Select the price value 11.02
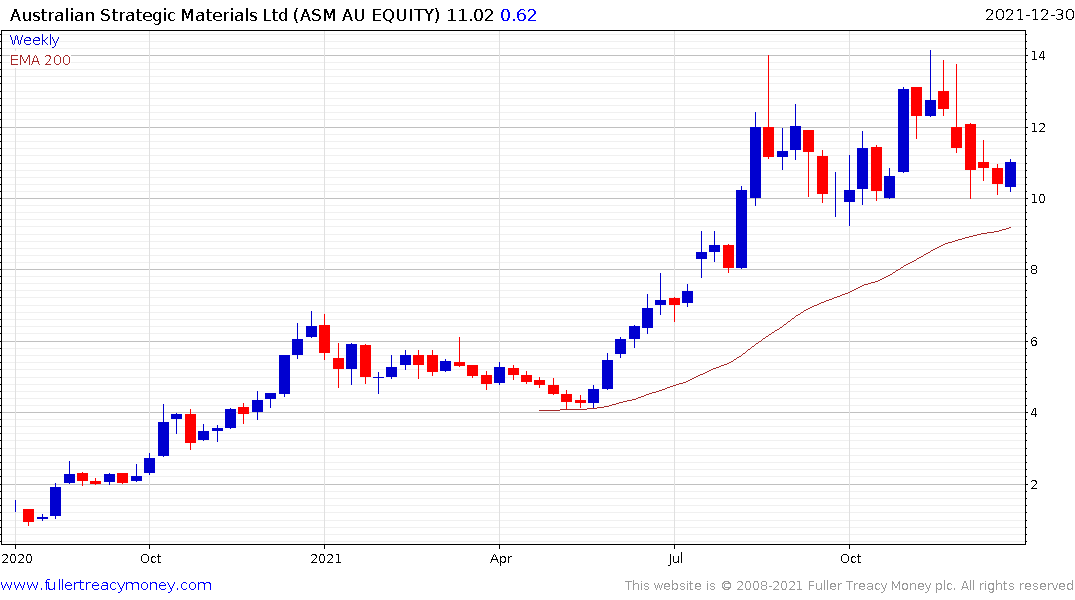This screenshot has width=1075, height=600. pos(470,15)
